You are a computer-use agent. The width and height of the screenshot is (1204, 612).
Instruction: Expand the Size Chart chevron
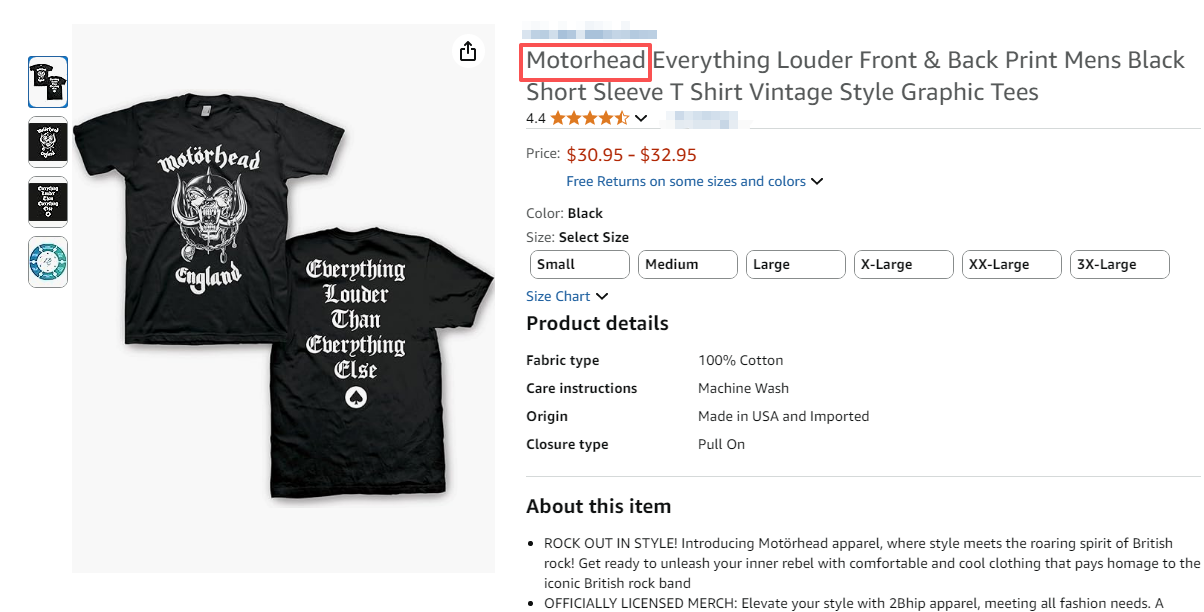pyautogui.click(x=601, y=296)
